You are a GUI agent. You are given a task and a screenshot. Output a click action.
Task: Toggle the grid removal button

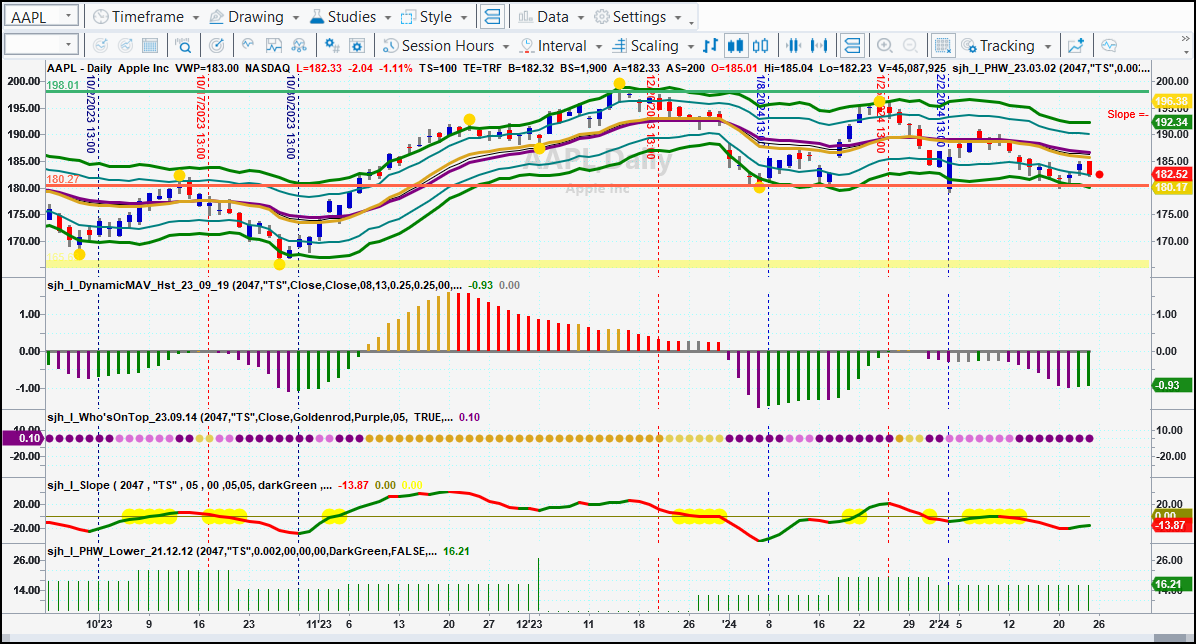coord(943,46)
